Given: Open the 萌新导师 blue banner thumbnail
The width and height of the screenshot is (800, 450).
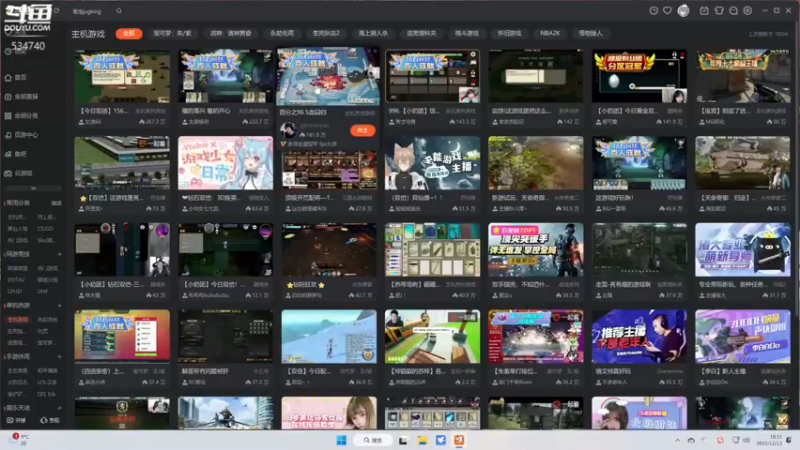Looking at the screenshot, I should point(743,249).
